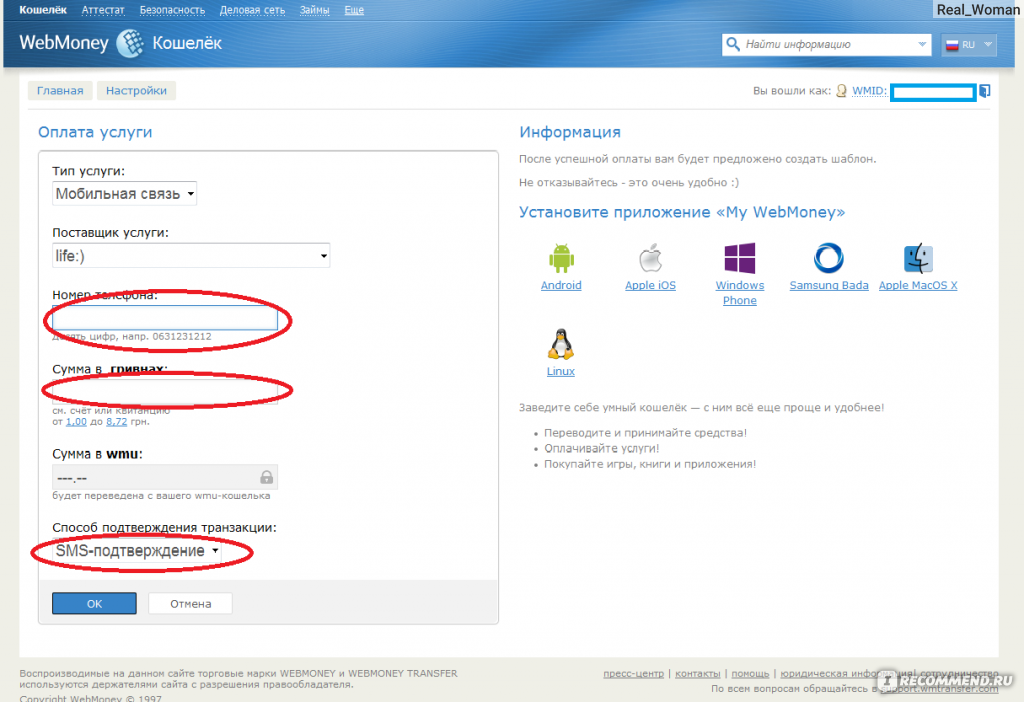Expand the RU language selector arrow

pos(987,44)
